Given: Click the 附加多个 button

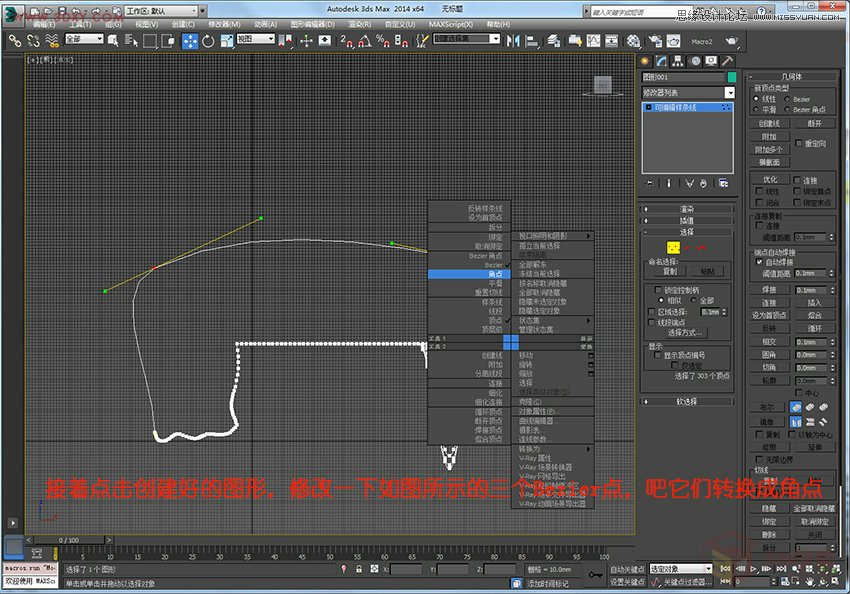Looking at the screenshot, I should pos(769,150).
